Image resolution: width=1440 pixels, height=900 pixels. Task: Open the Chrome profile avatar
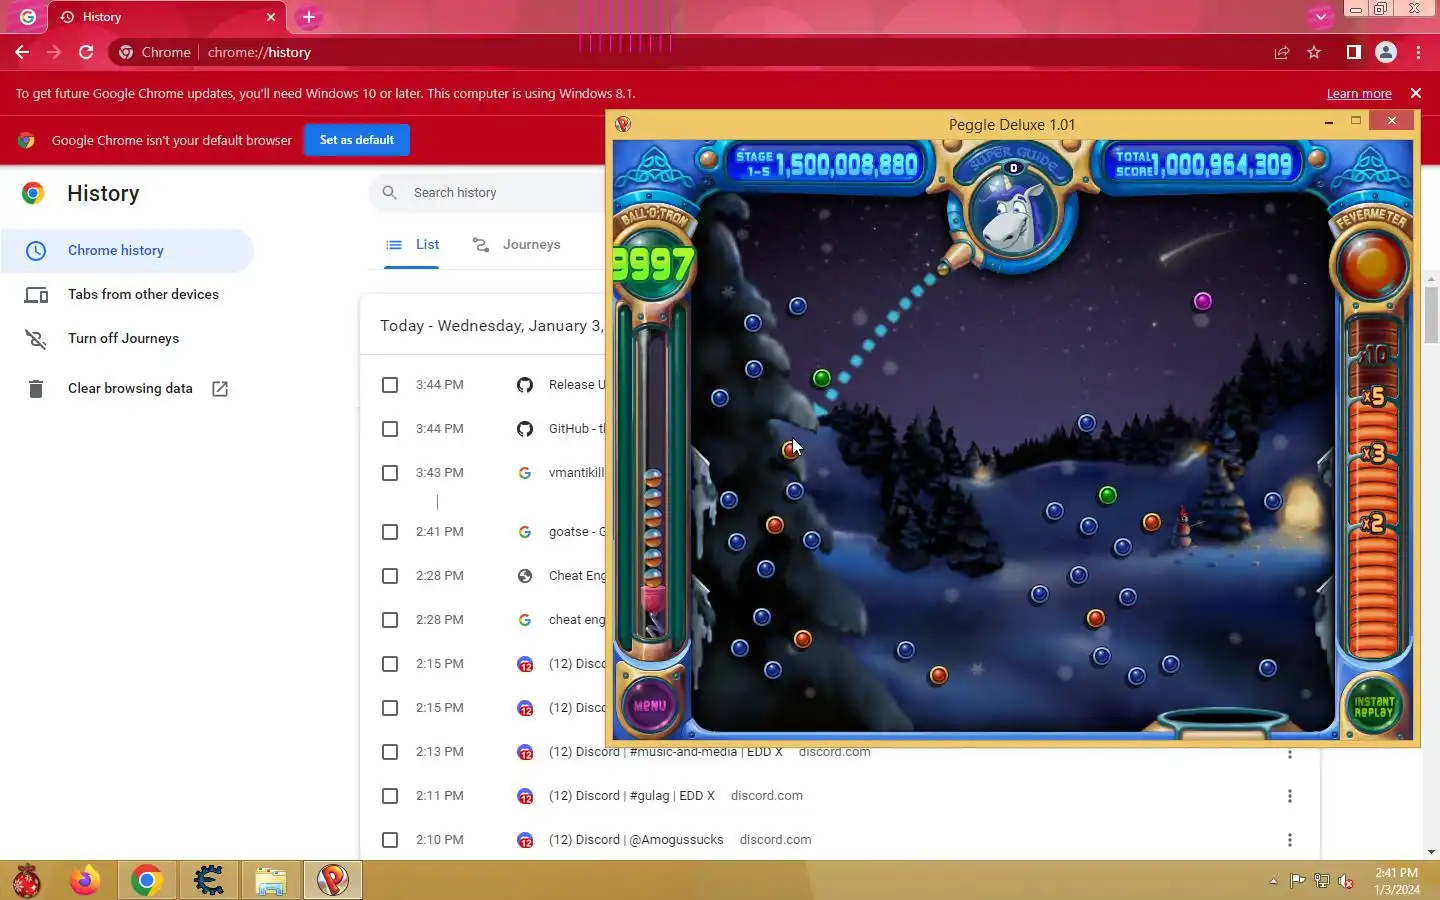pyautogui.click(x=1386, y=52)
